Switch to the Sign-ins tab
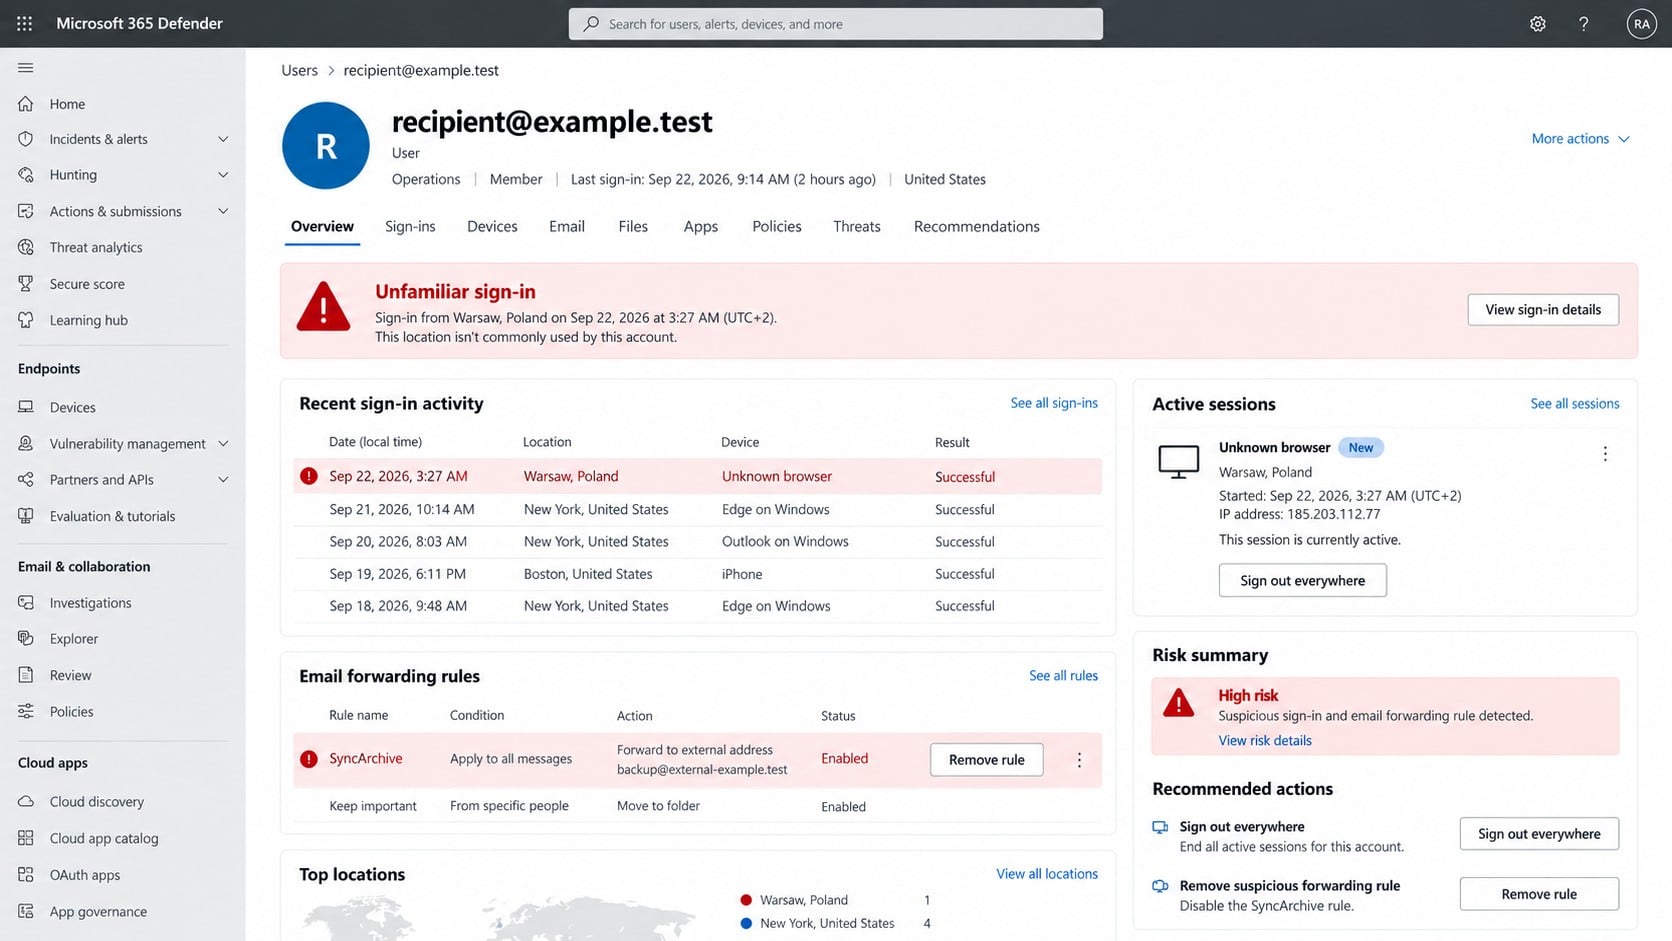The width and height of the screenshot is (1672, 941). click(x=410, y=227)
